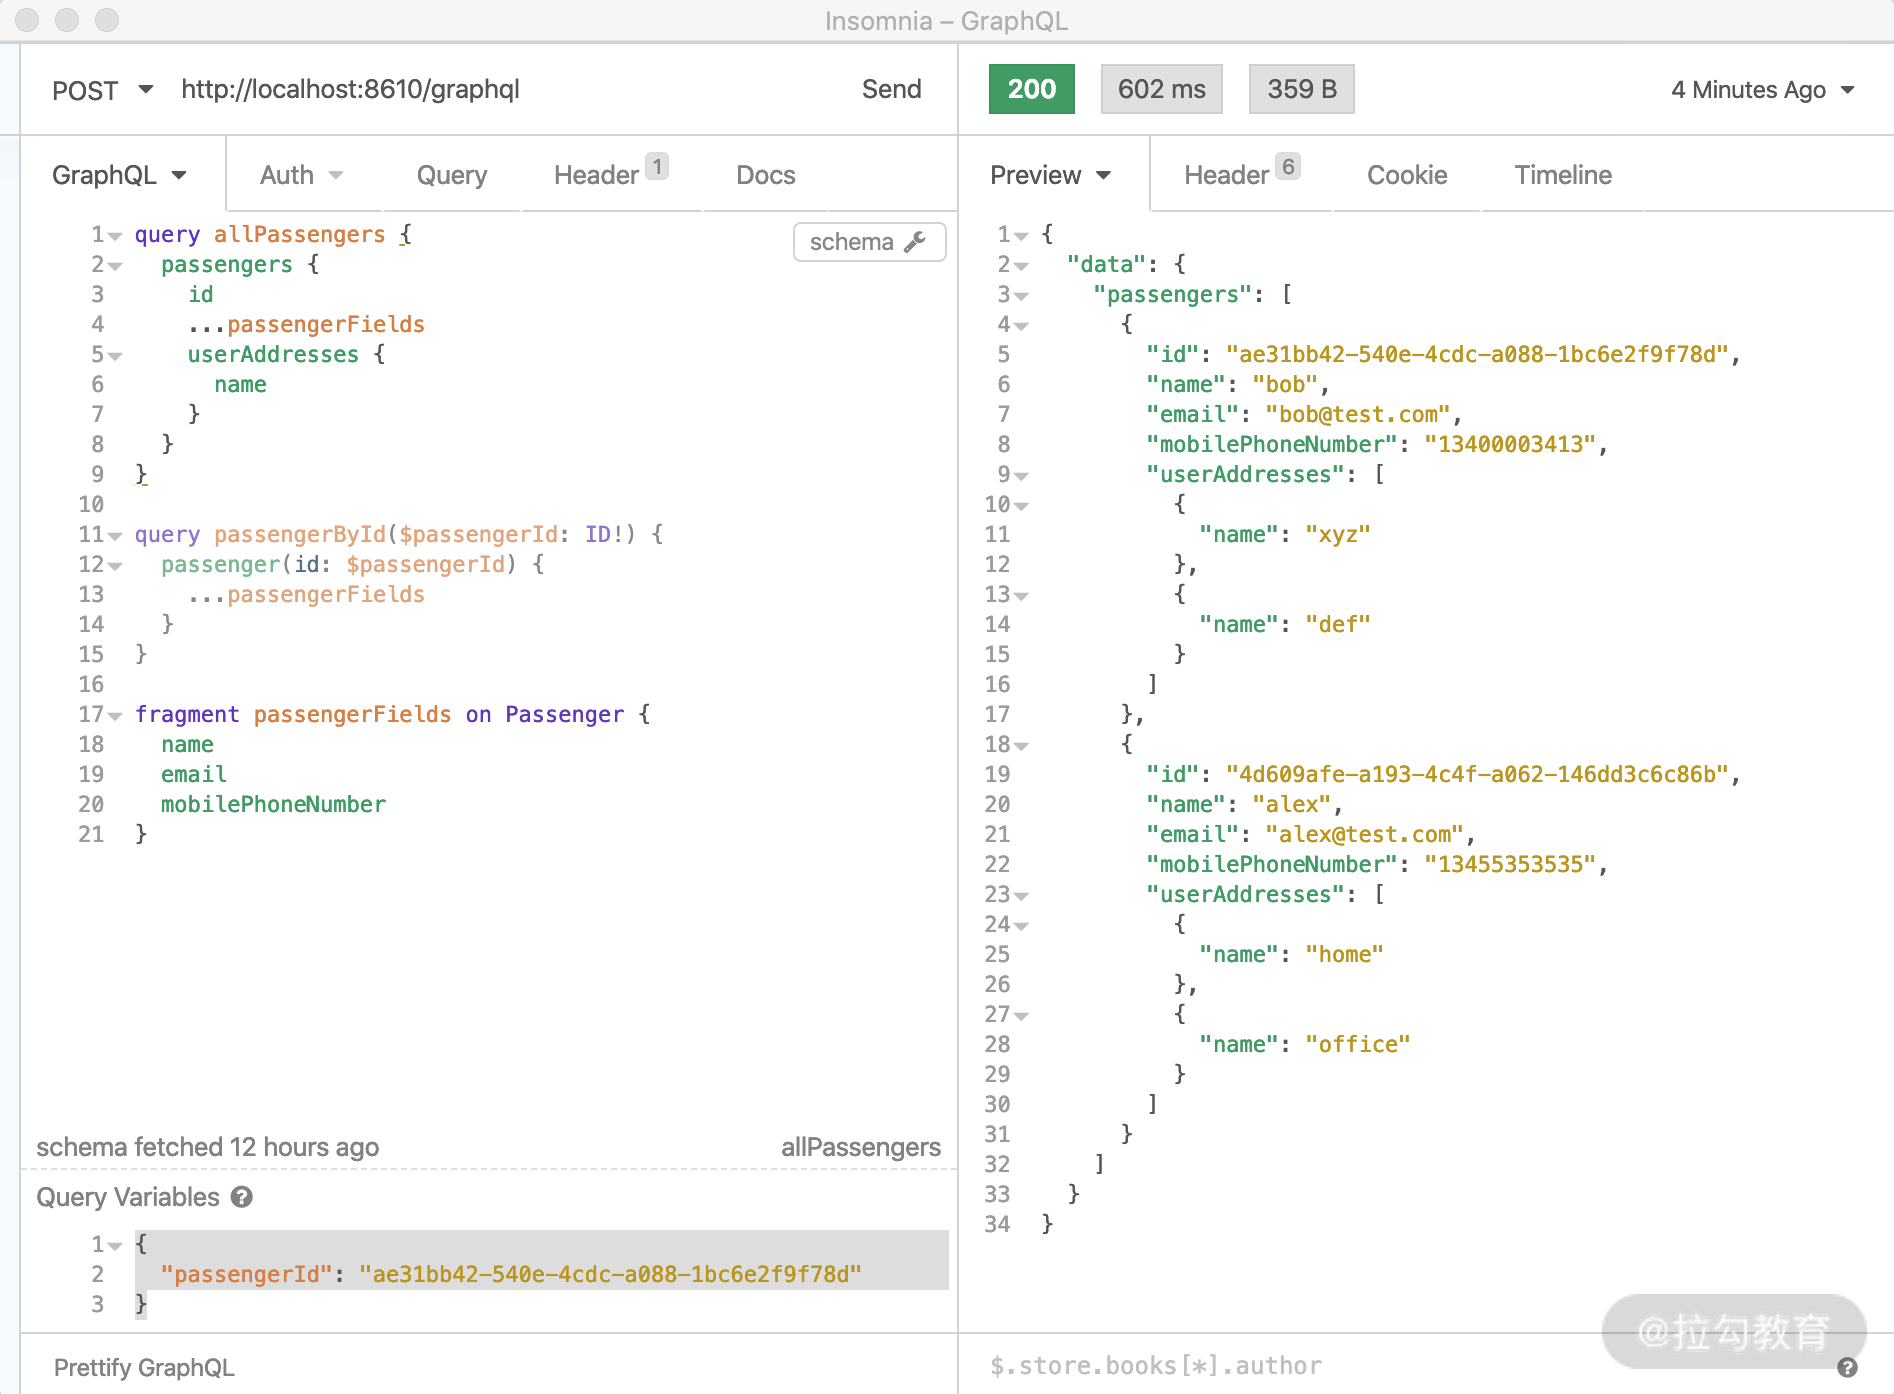This screenshot has width=1894, height=1394.
Task: Open the POST method dropdown
Action: [102, 90]
